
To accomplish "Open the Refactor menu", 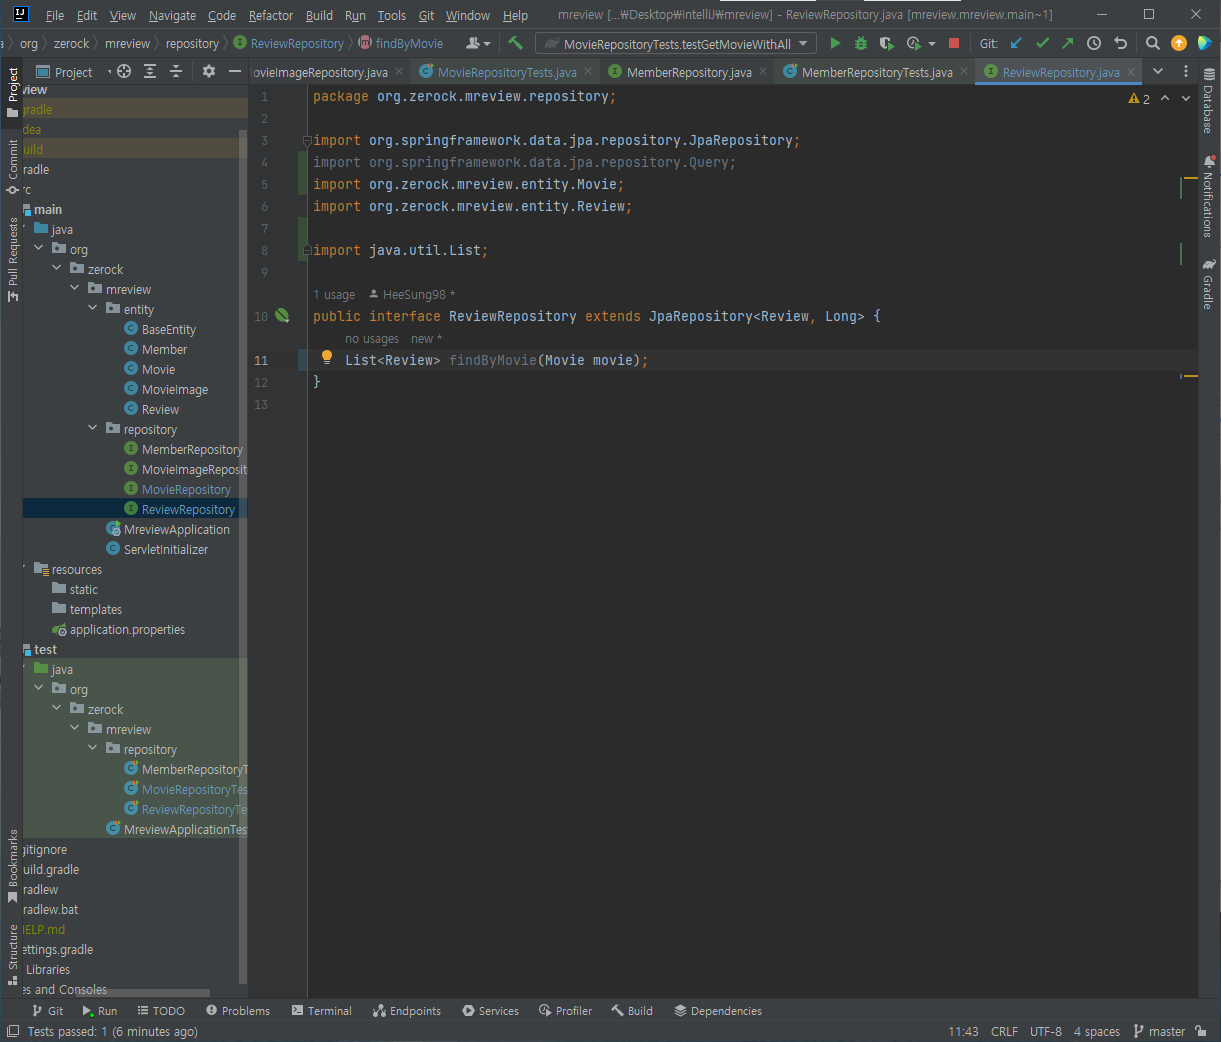I will (271, 15).
